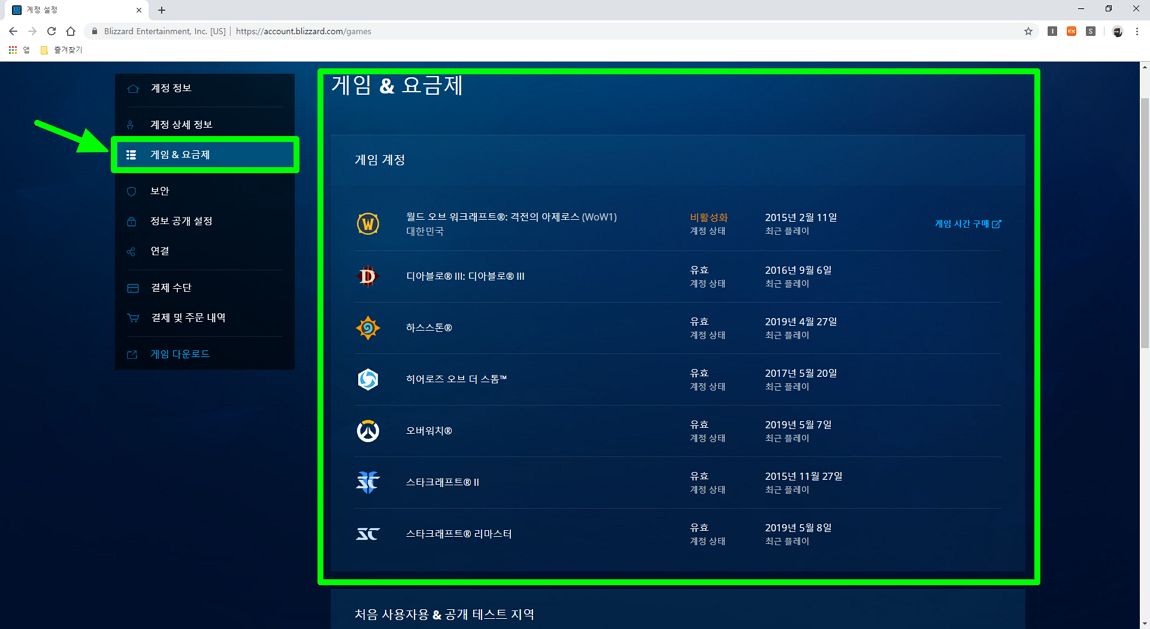Click the external link icon beside 게임 다운로드
Viewport: 1150px width, 629px height.
[x=132, y=355]
